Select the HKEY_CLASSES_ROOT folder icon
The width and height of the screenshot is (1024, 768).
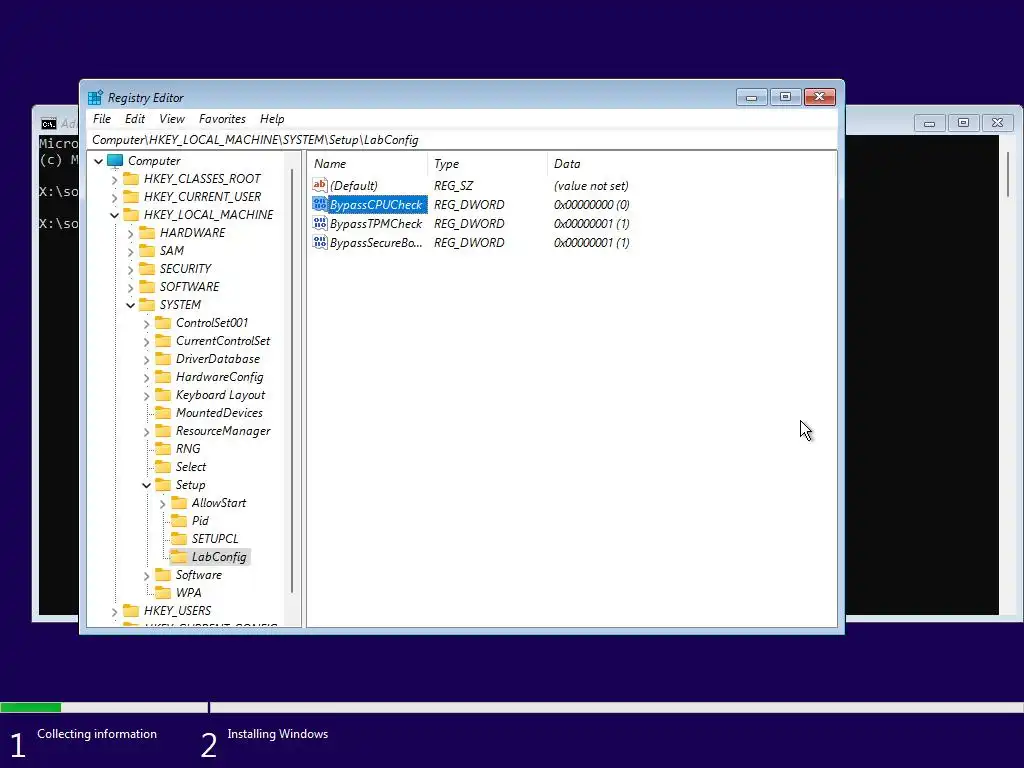131,178
